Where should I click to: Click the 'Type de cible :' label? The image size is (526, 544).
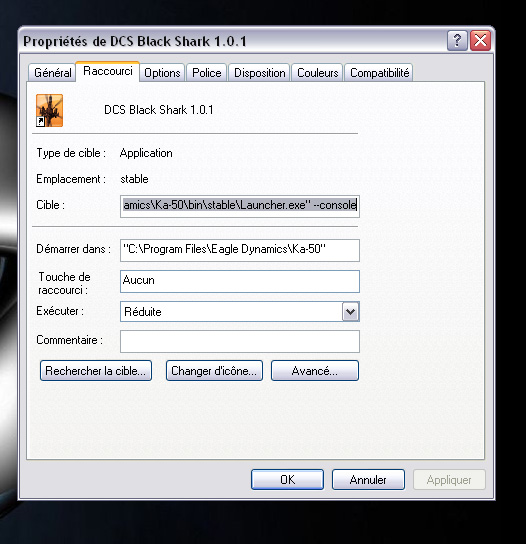point(71,153)
